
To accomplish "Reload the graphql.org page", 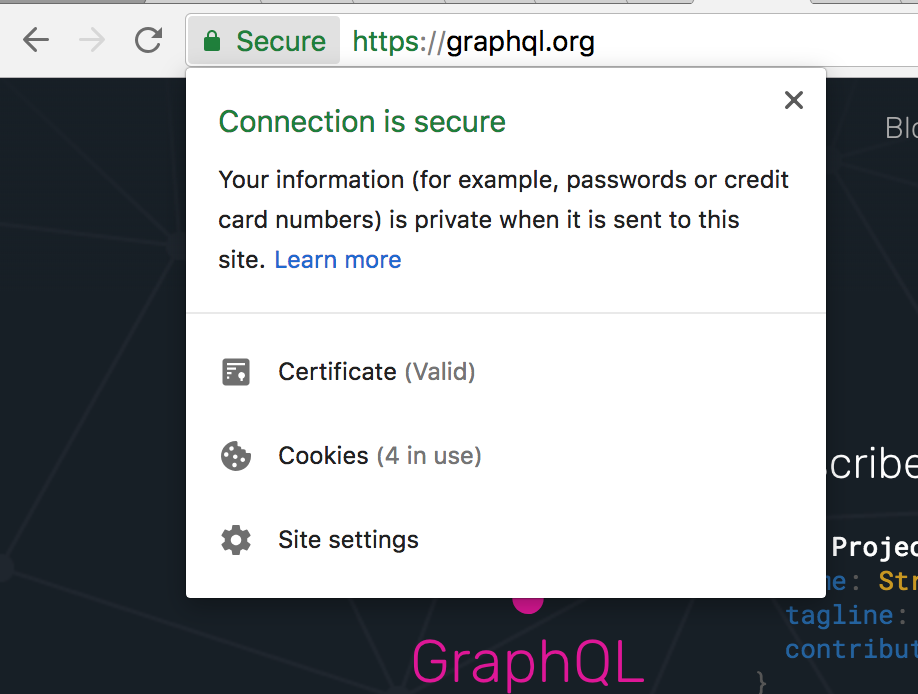I will 148,40.
